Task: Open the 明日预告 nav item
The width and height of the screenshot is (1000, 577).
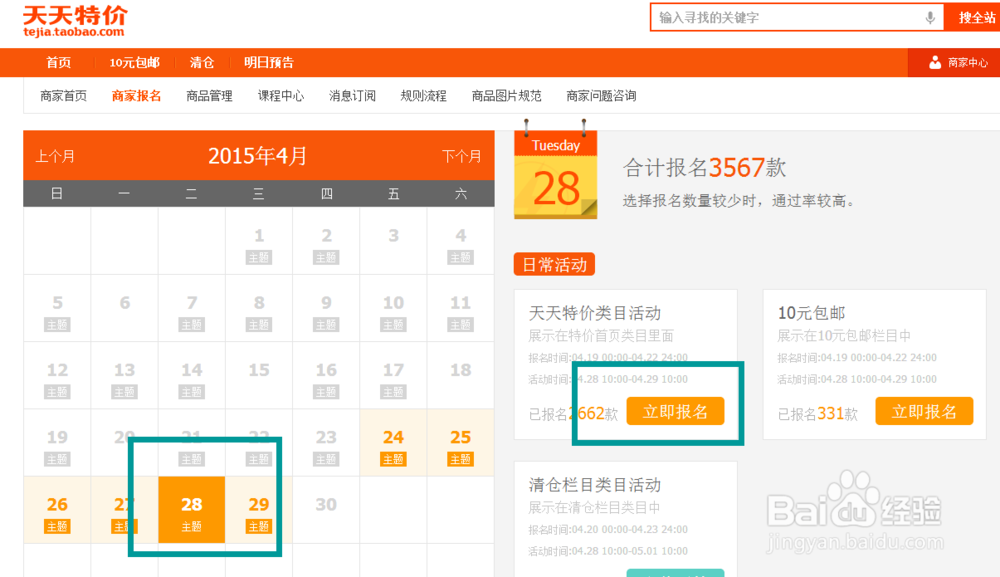Action: [268, 62]
